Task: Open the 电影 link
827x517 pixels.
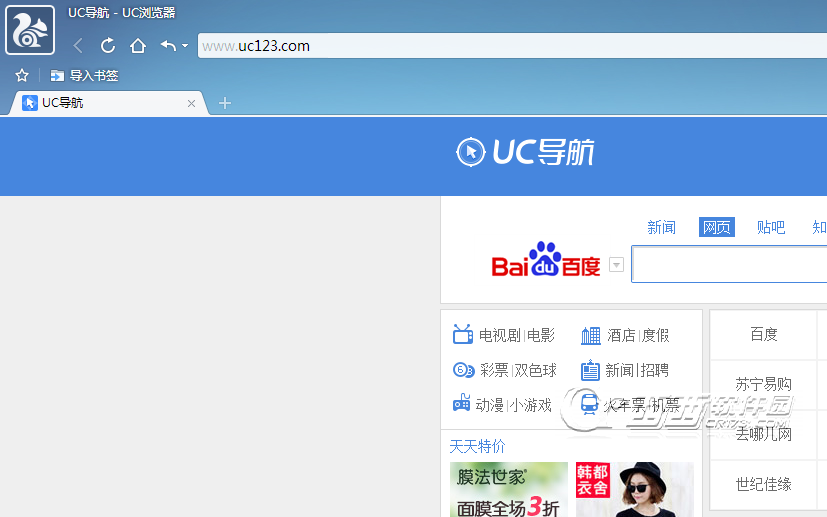Action: click(x=541, y=336)
